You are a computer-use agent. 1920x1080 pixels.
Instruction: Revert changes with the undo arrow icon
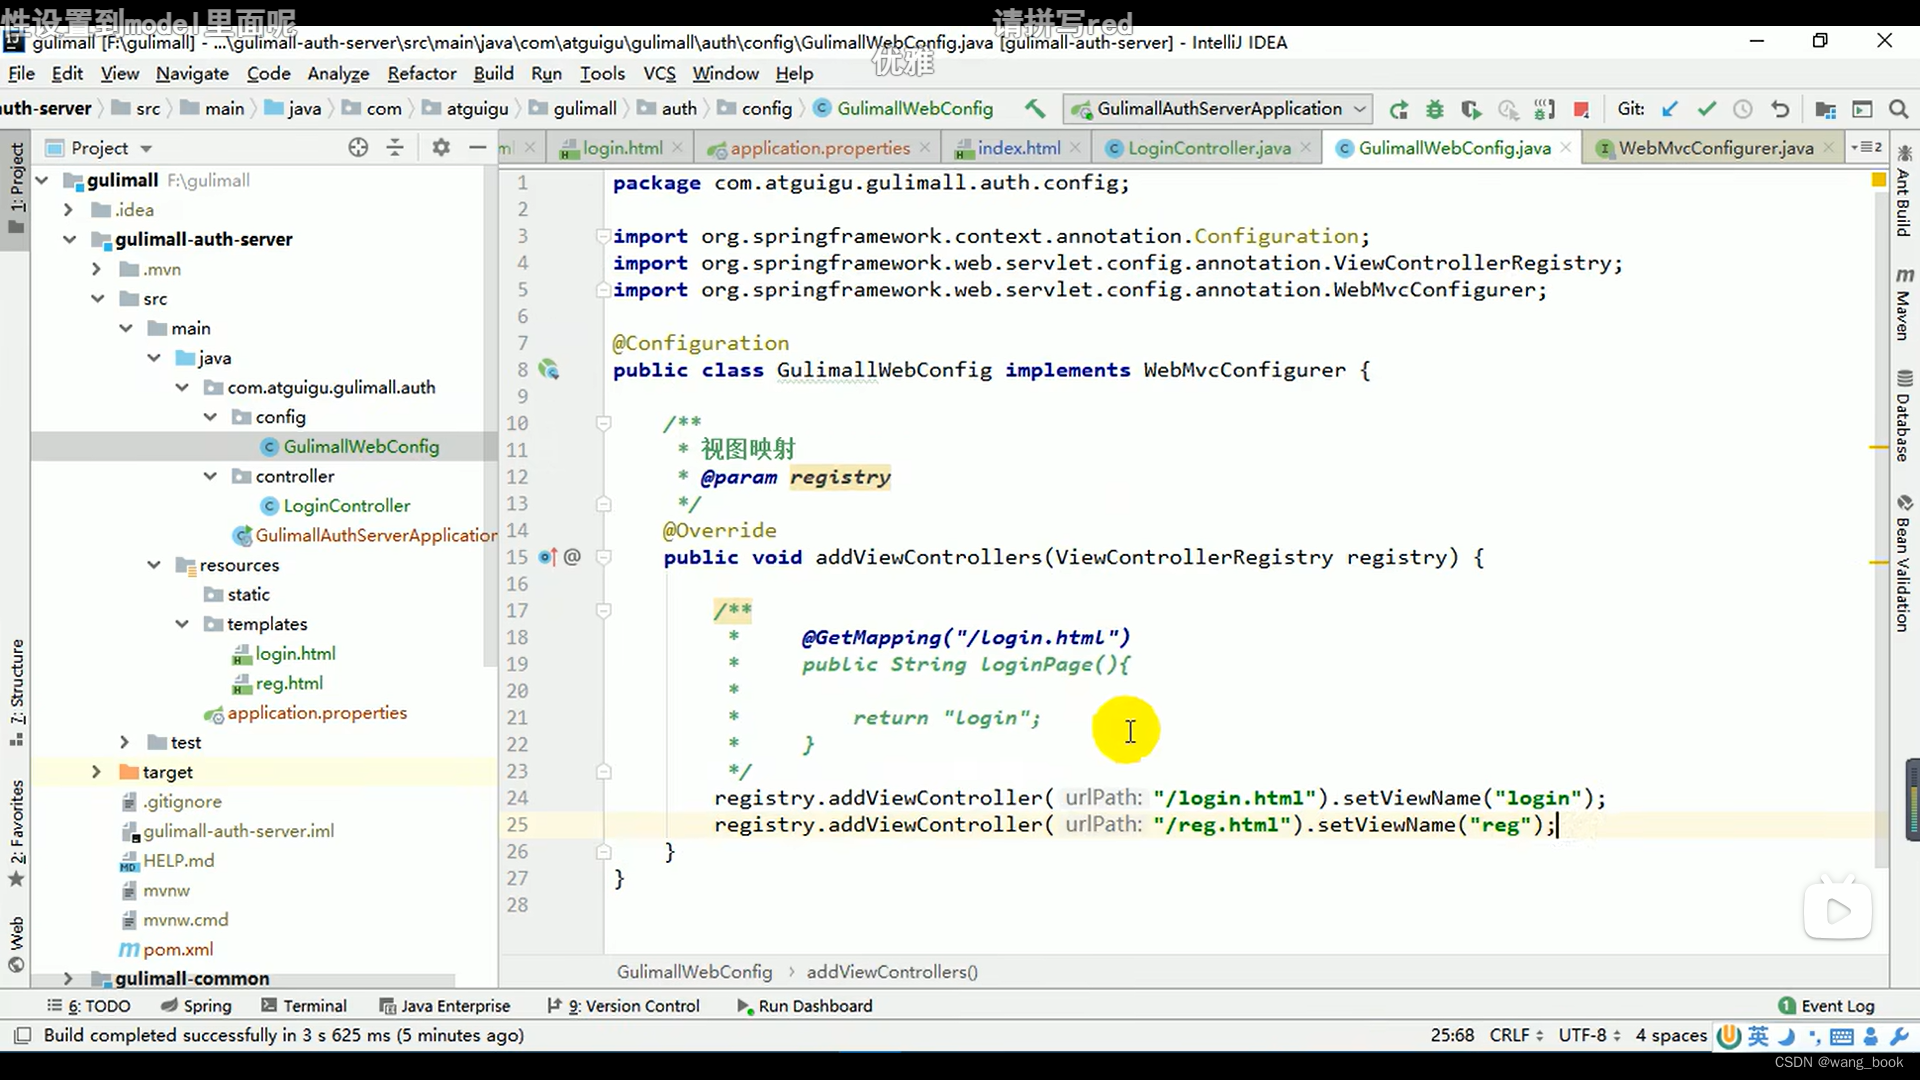pos(1780,109)
